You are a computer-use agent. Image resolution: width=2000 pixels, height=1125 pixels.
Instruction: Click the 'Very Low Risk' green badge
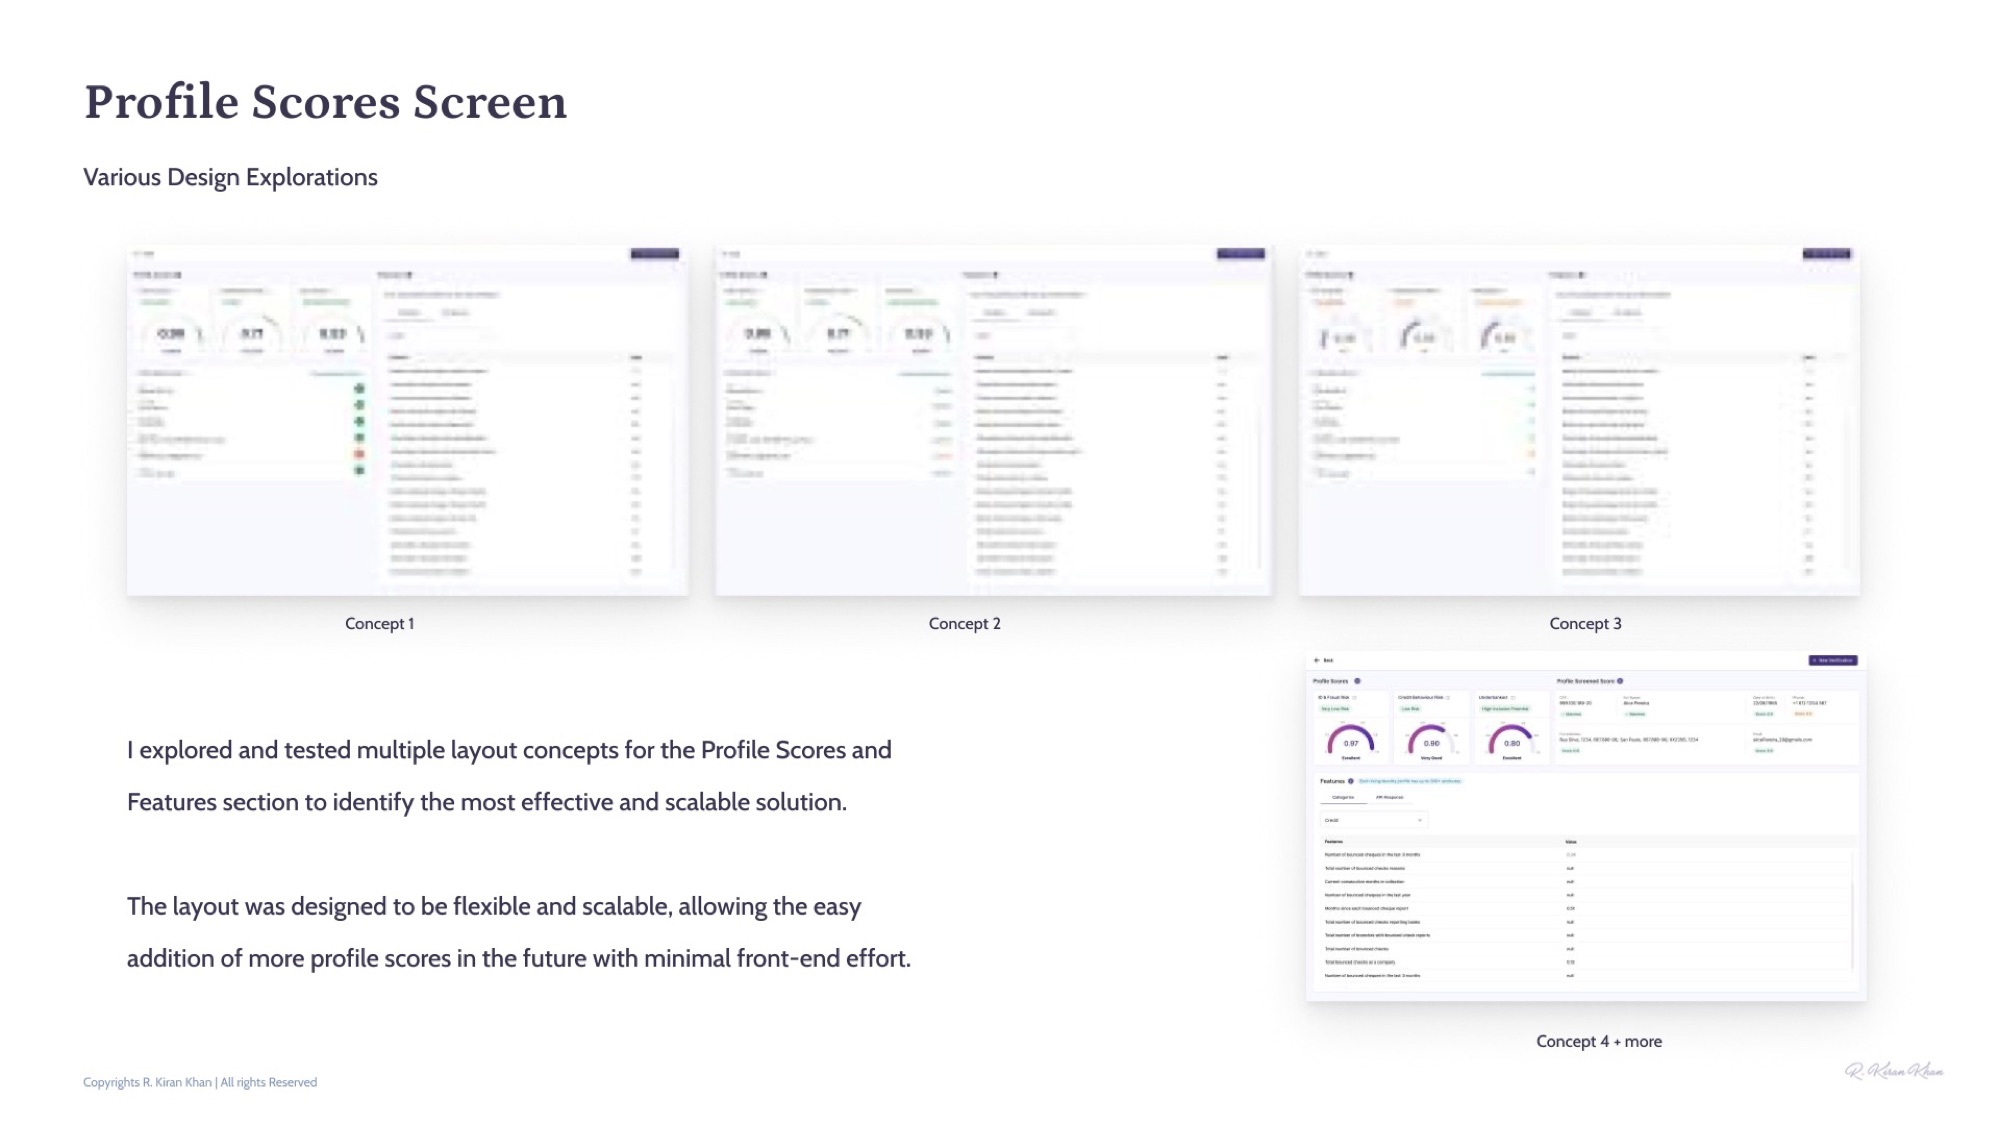click(1335, 709)
